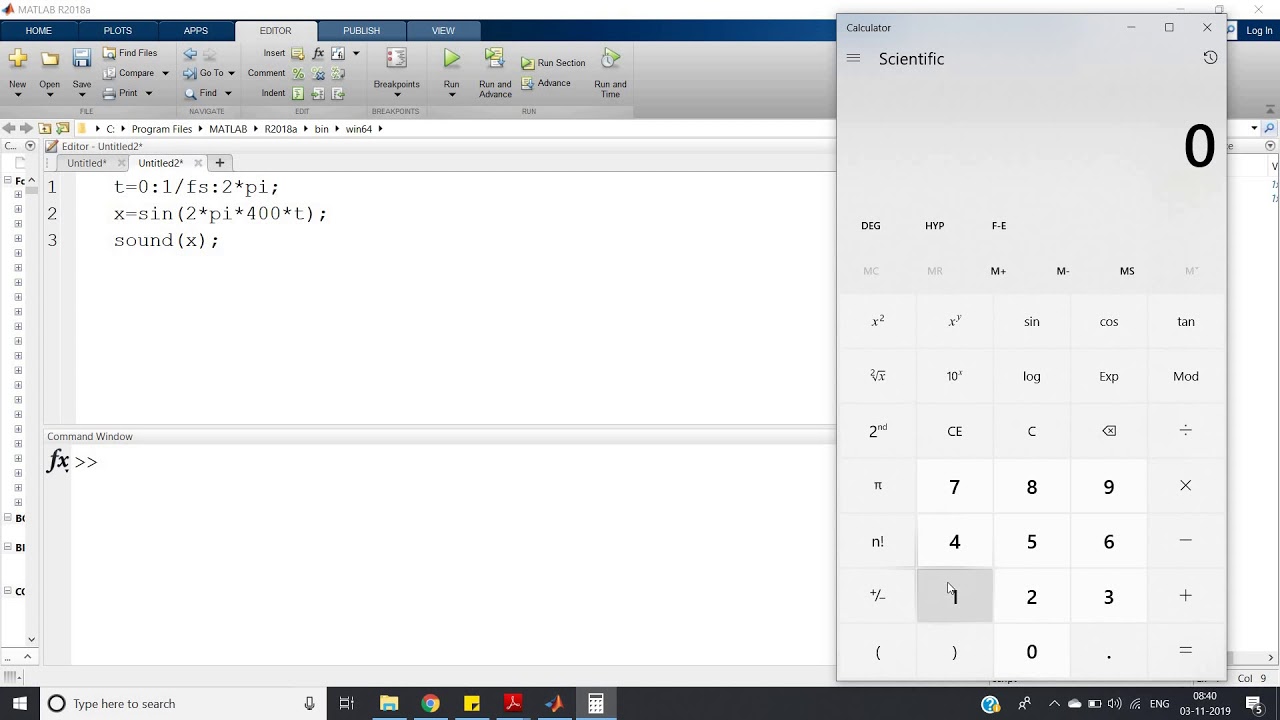Click the back arrow in the Navigate section
This screenshot has width=1280, height=720.
tap(190, 53)
